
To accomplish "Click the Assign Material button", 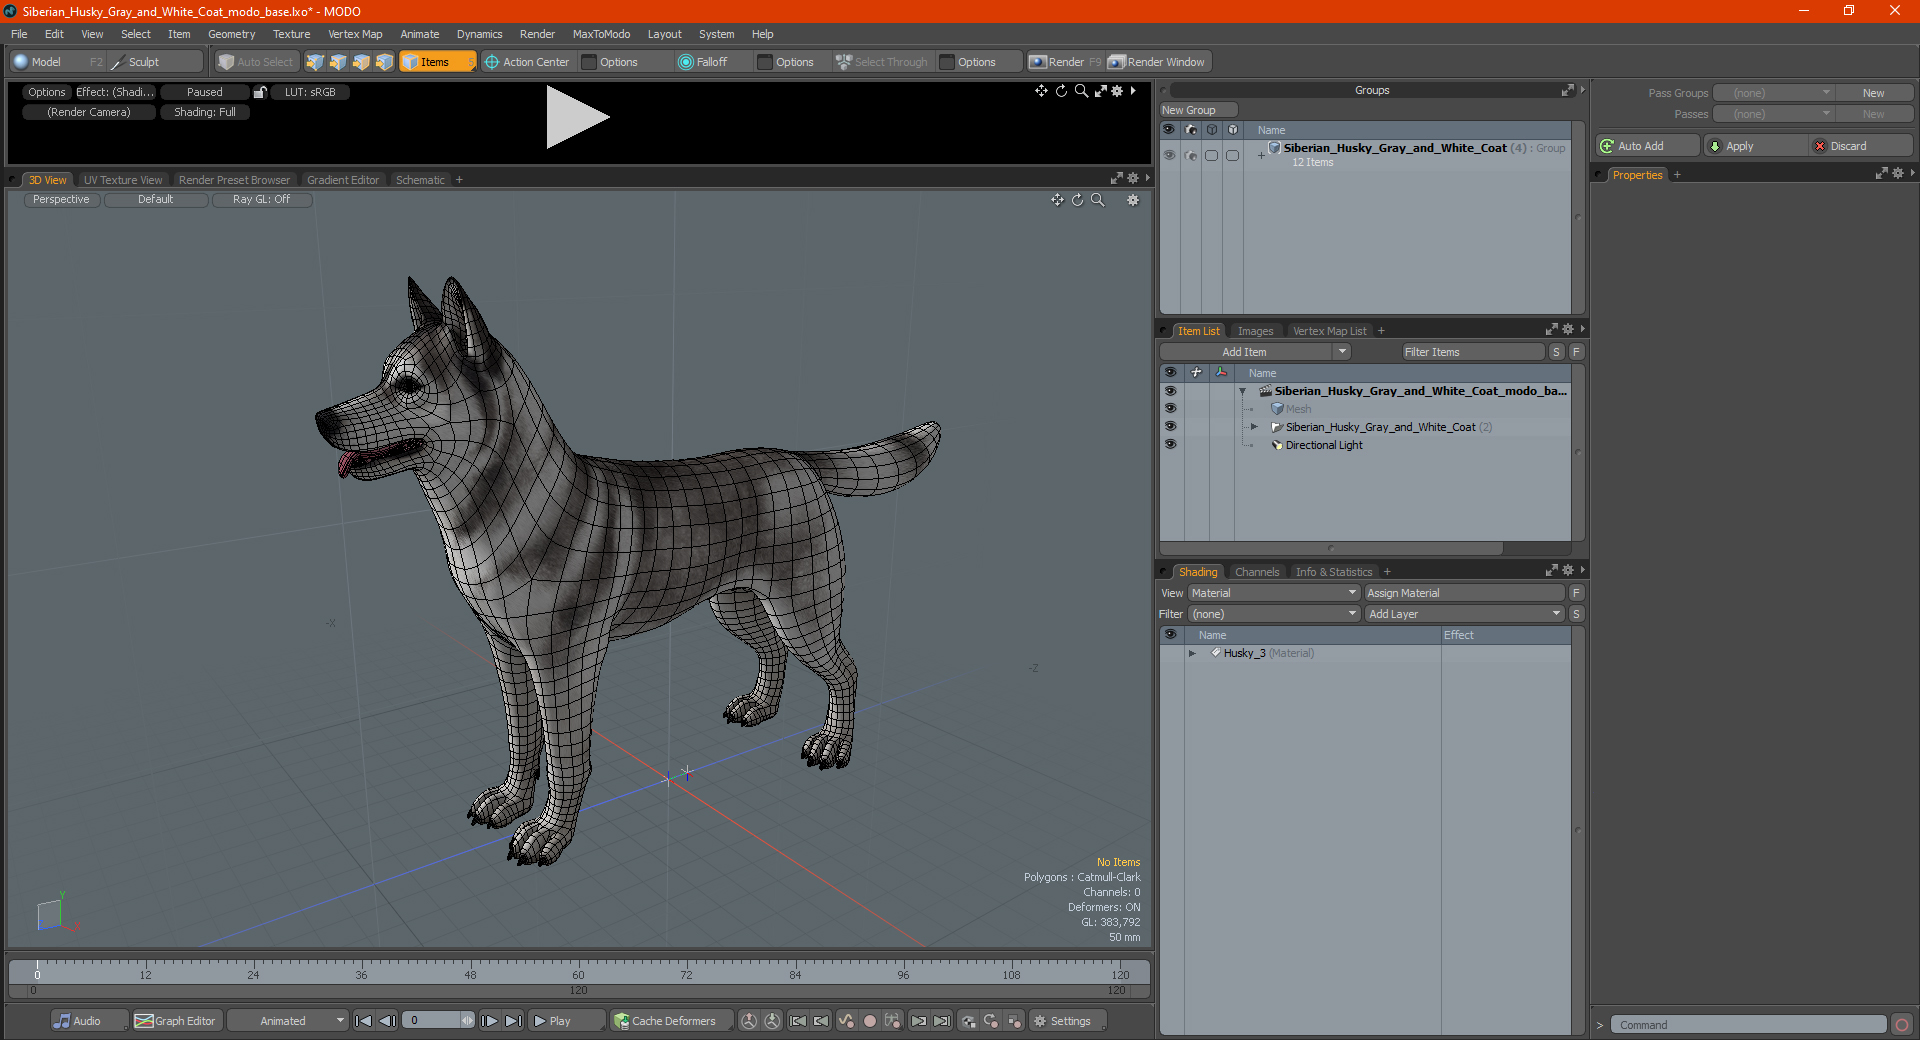I will (x=1464, y=593).
